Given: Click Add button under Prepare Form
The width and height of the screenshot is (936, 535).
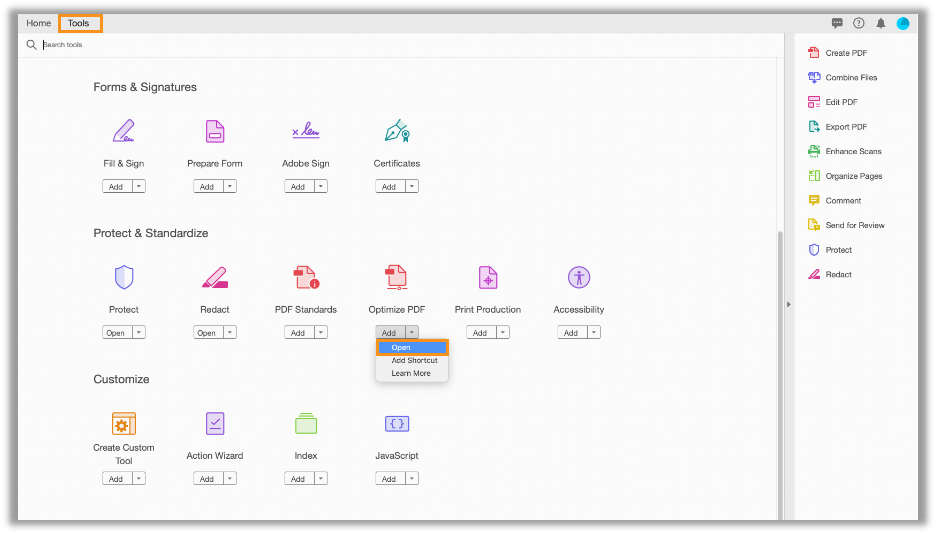Looking at the screenshot, I should click(208, 186).
